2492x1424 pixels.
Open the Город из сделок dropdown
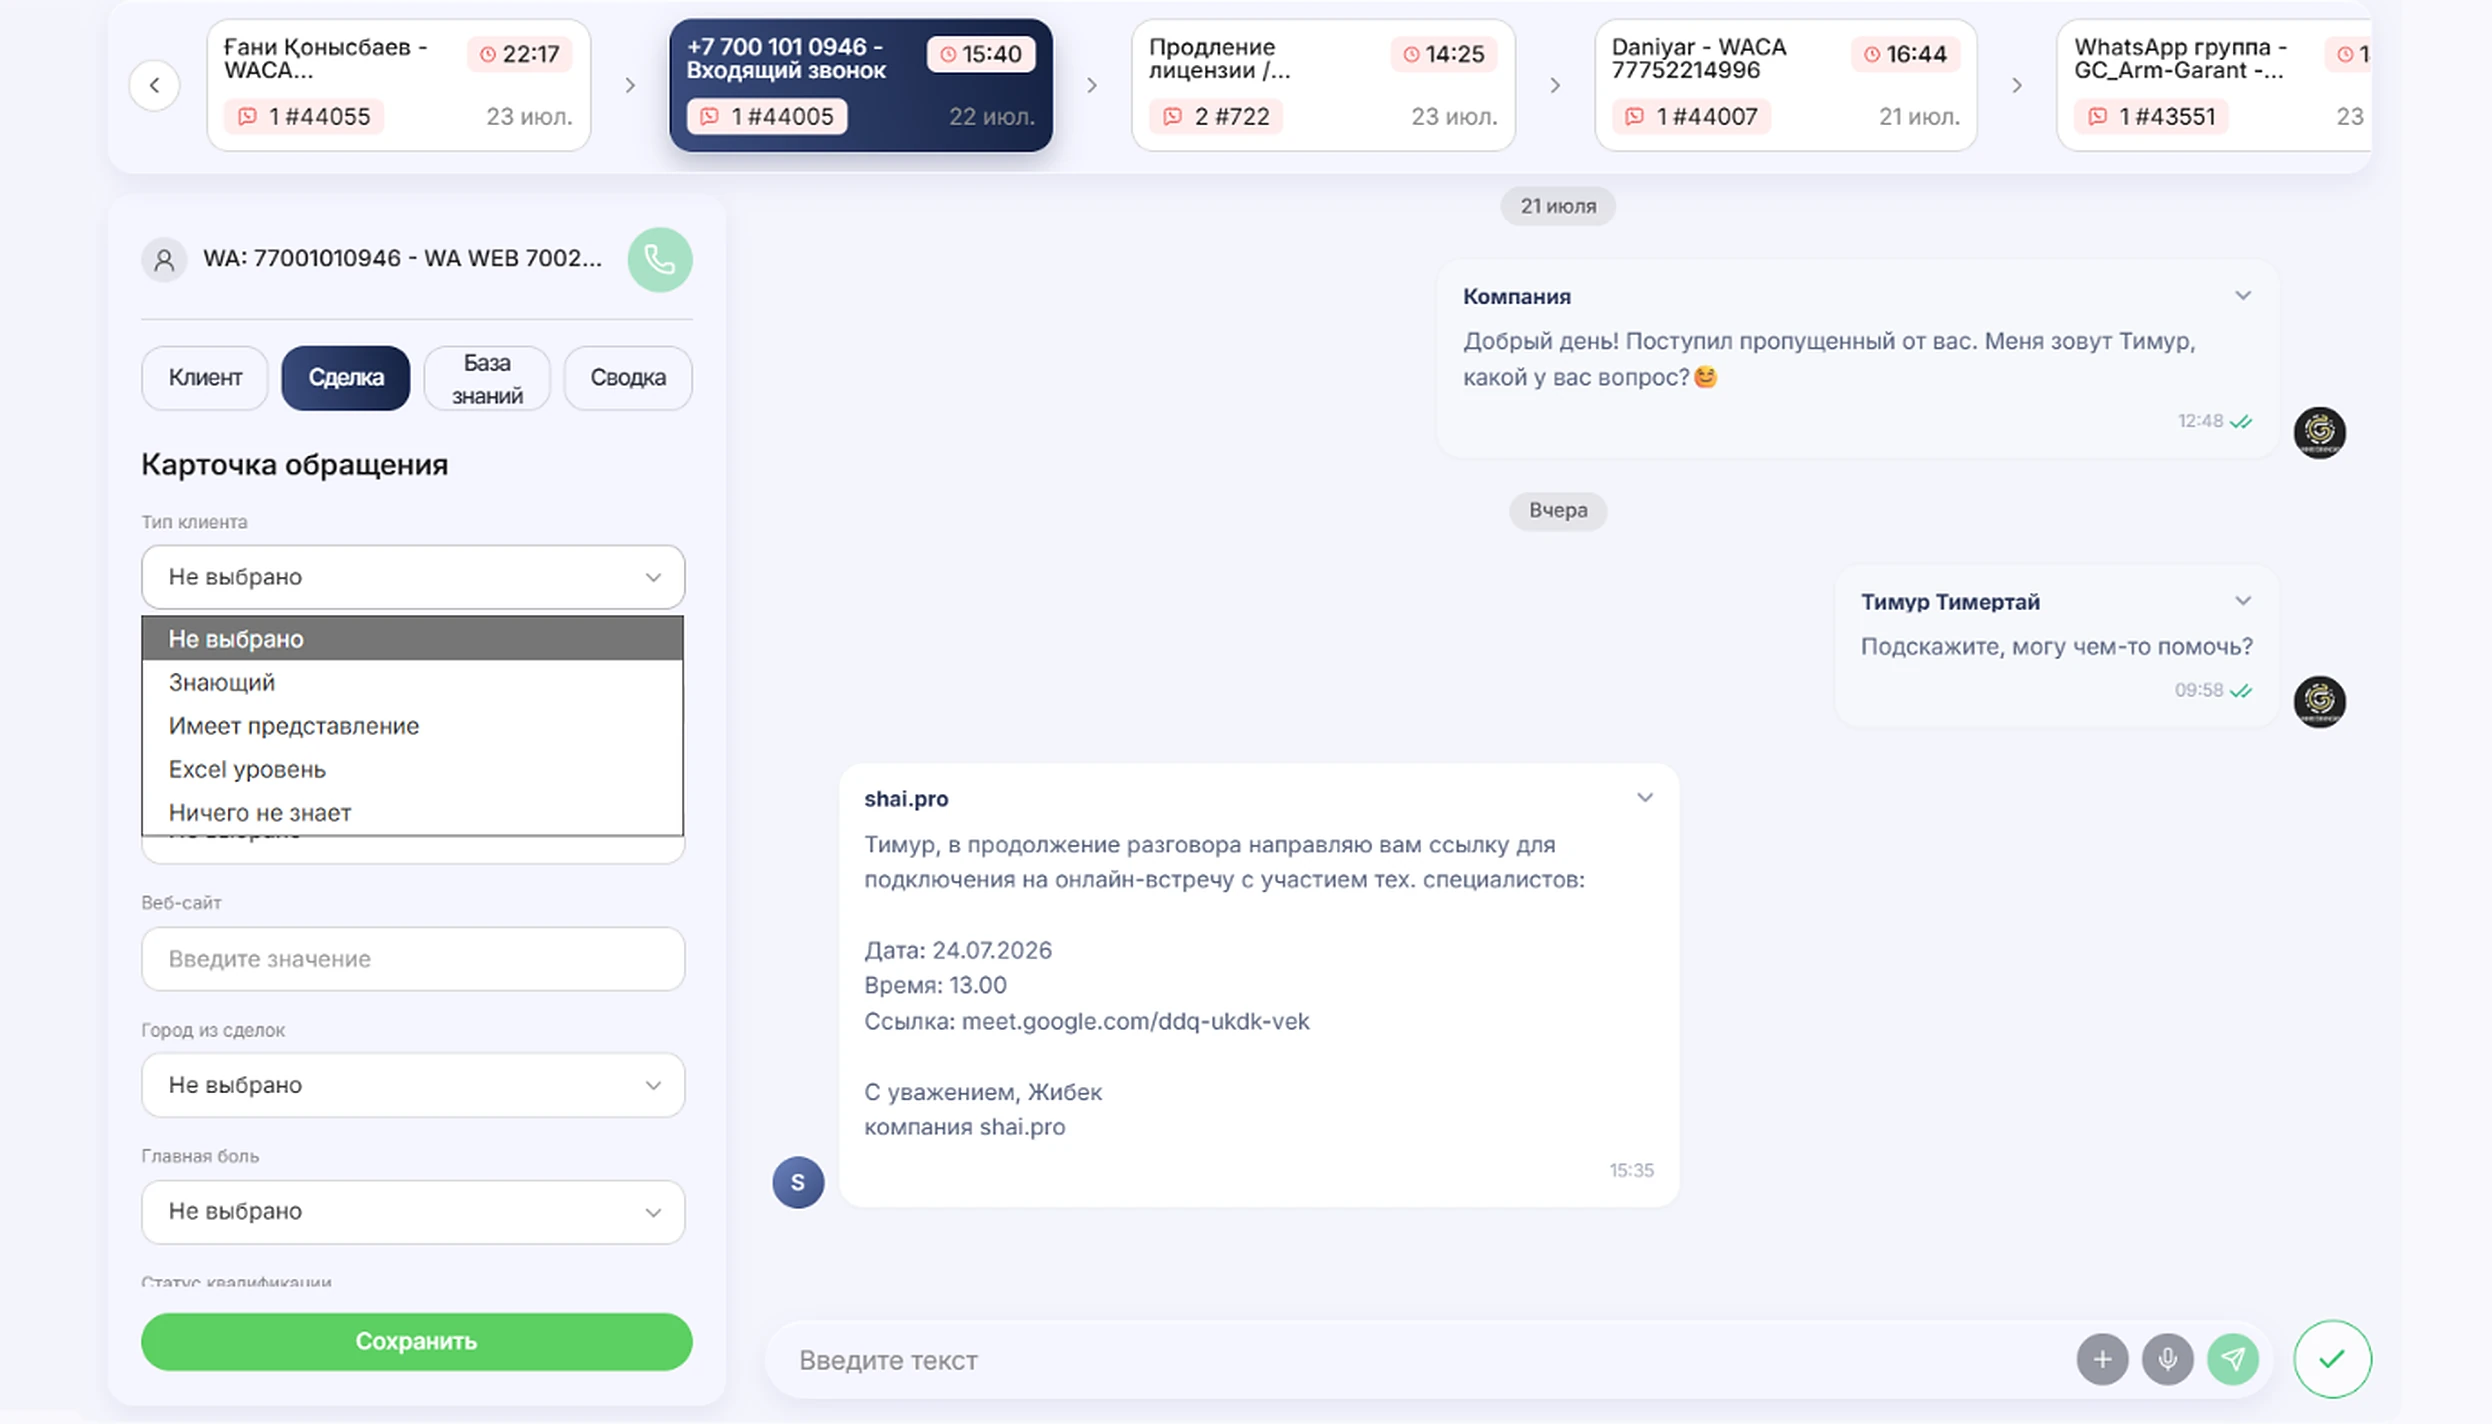413,1085
